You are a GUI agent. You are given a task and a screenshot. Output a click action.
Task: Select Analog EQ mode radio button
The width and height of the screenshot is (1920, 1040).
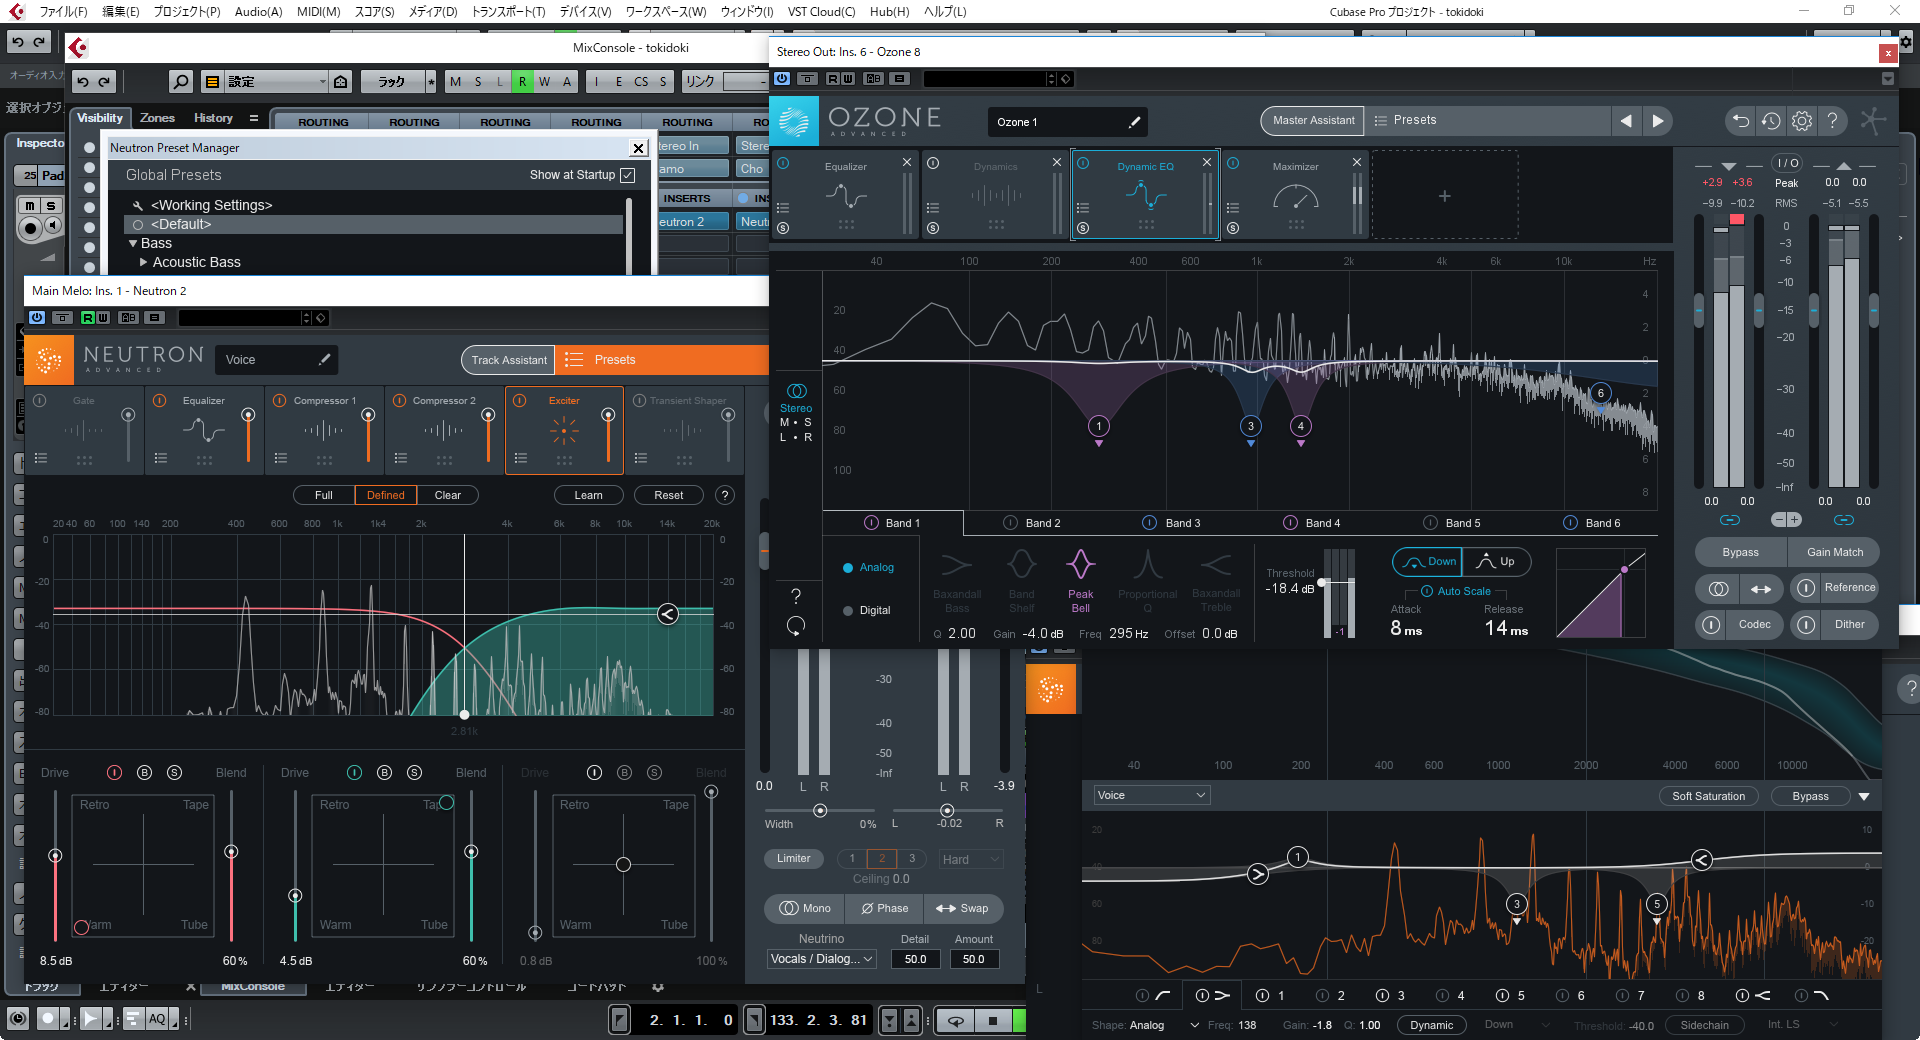[848, 568]
